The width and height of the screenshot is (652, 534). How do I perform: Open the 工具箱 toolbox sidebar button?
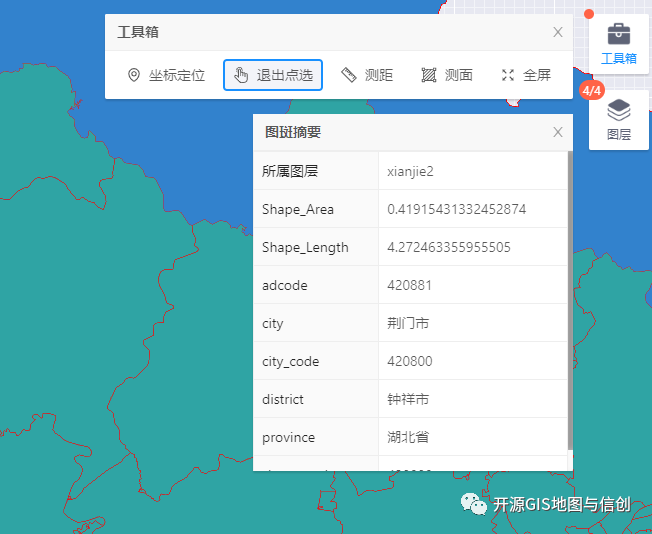click(618, 44)
